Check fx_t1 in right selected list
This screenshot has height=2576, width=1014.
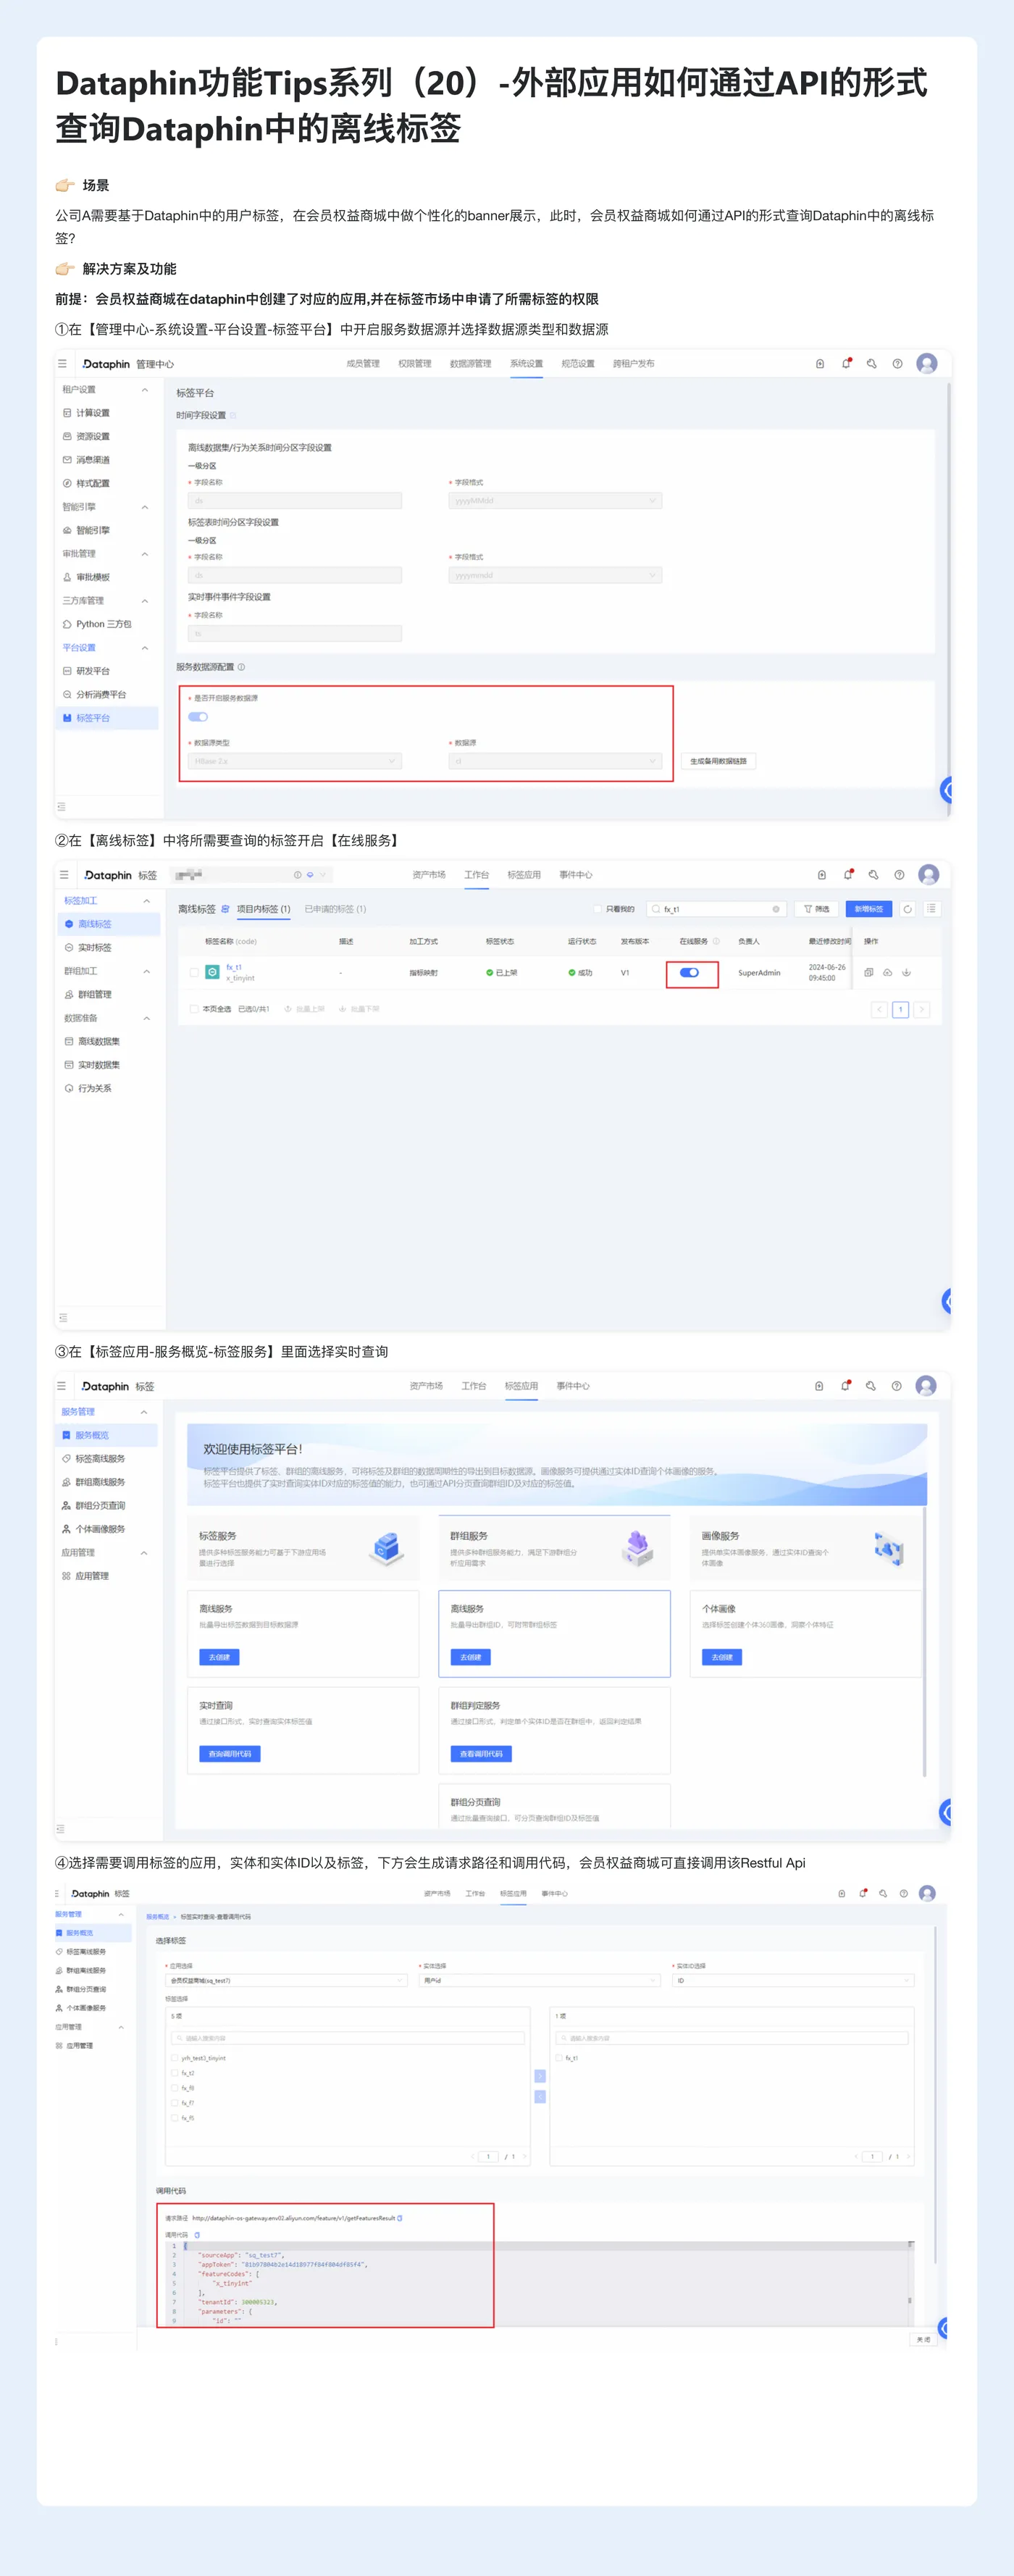point(559,2058)
